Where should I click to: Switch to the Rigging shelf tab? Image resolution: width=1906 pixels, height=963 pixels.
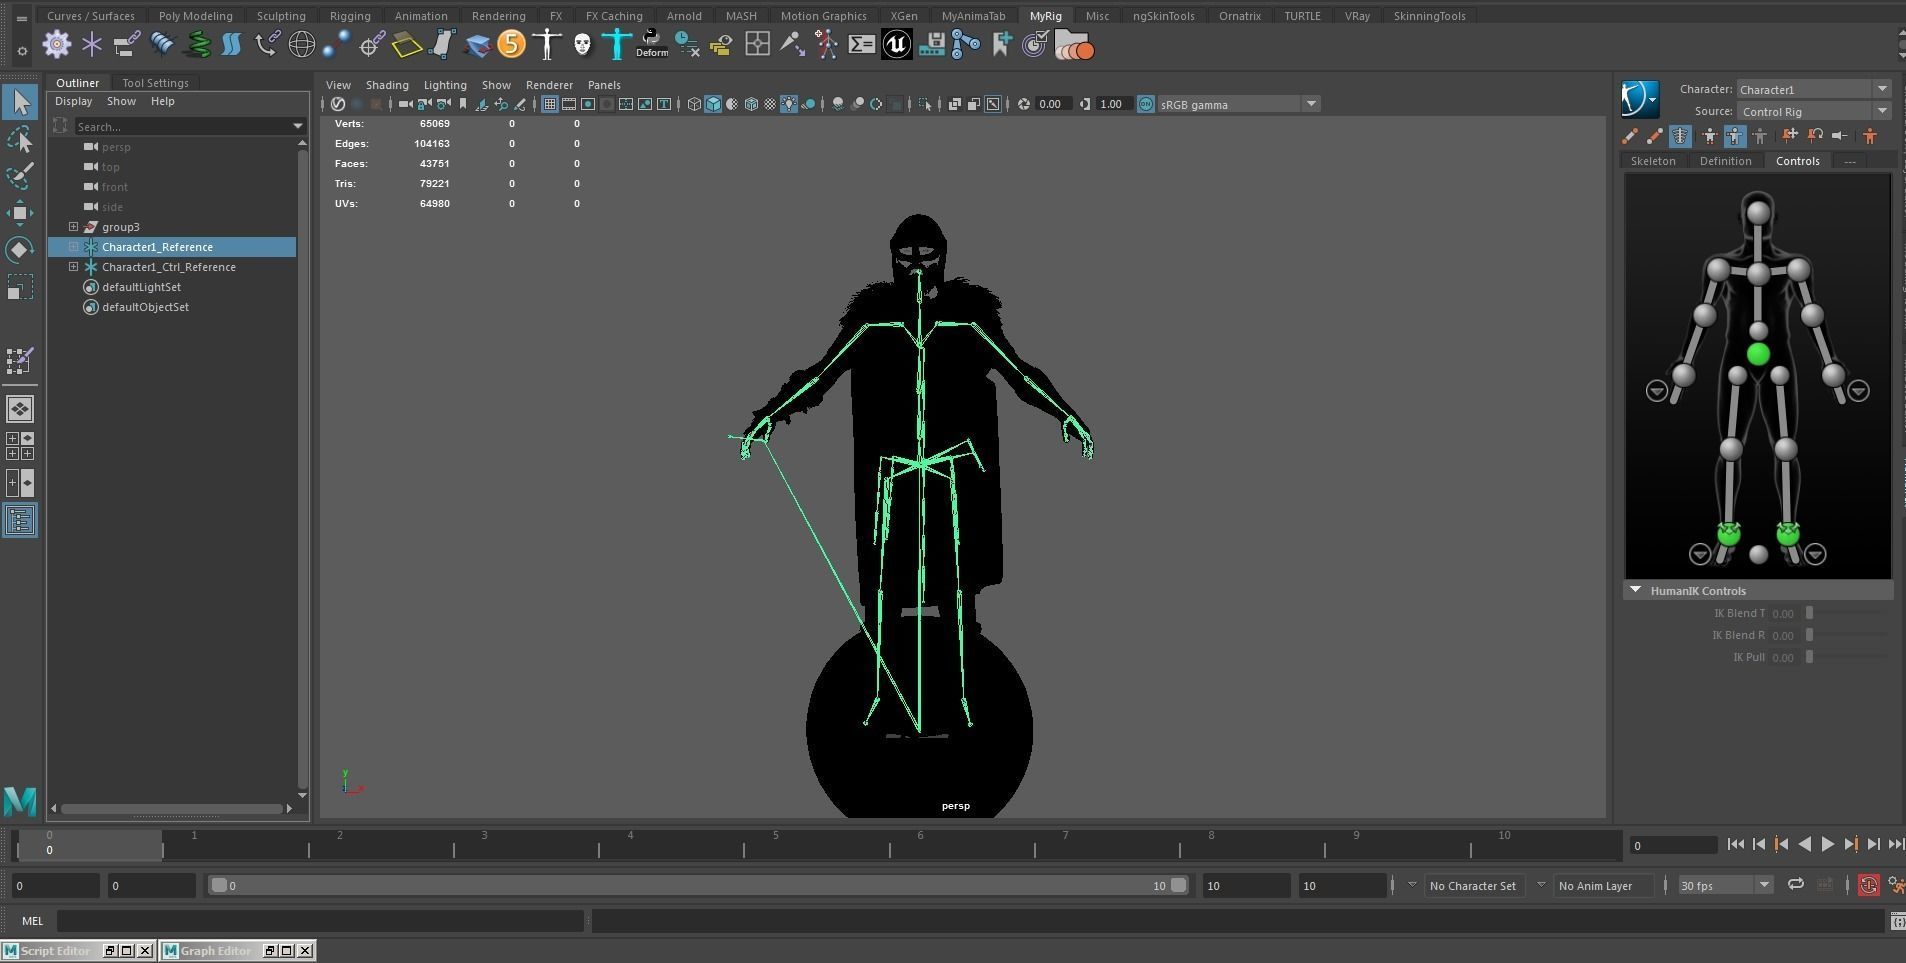click(x=350, y=16)
